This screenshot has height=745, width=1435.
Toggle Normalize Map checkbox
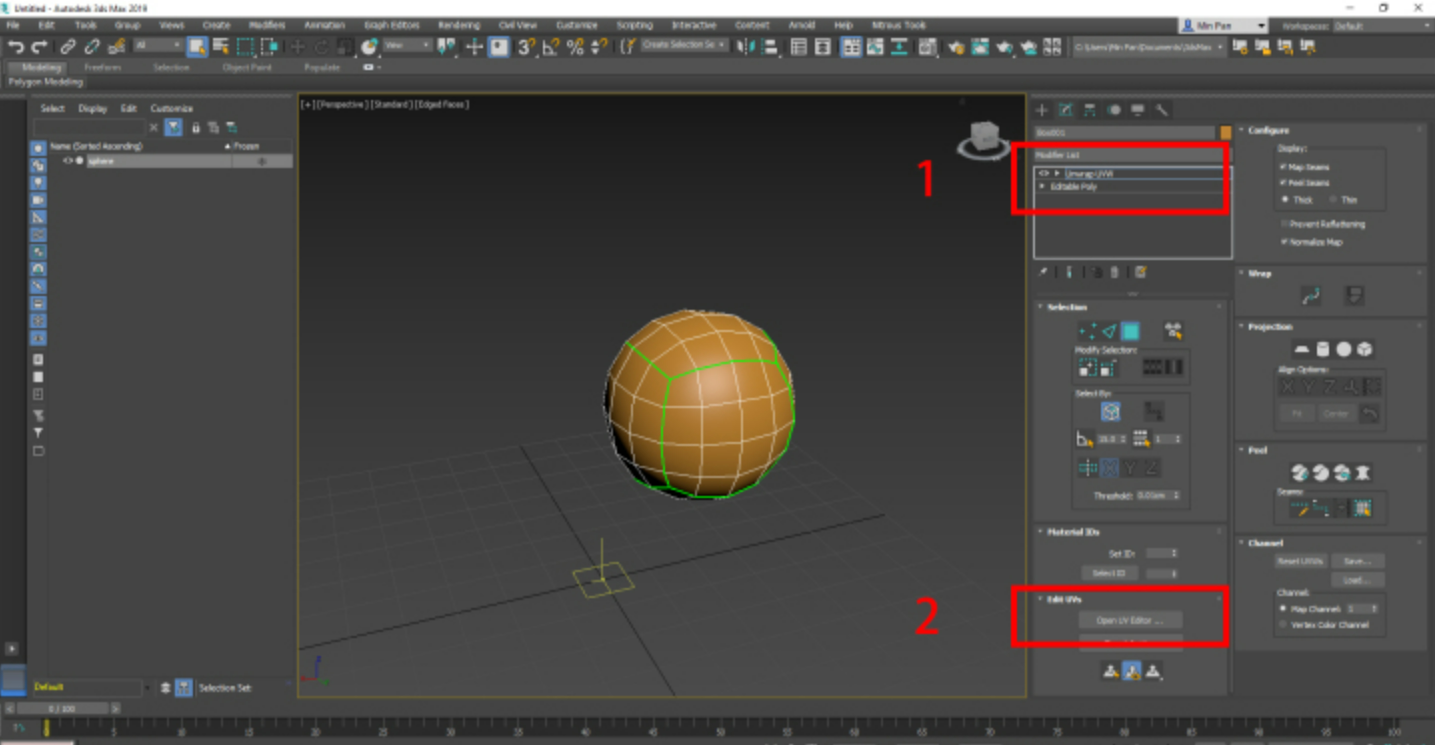click(x=1284, y=242)
